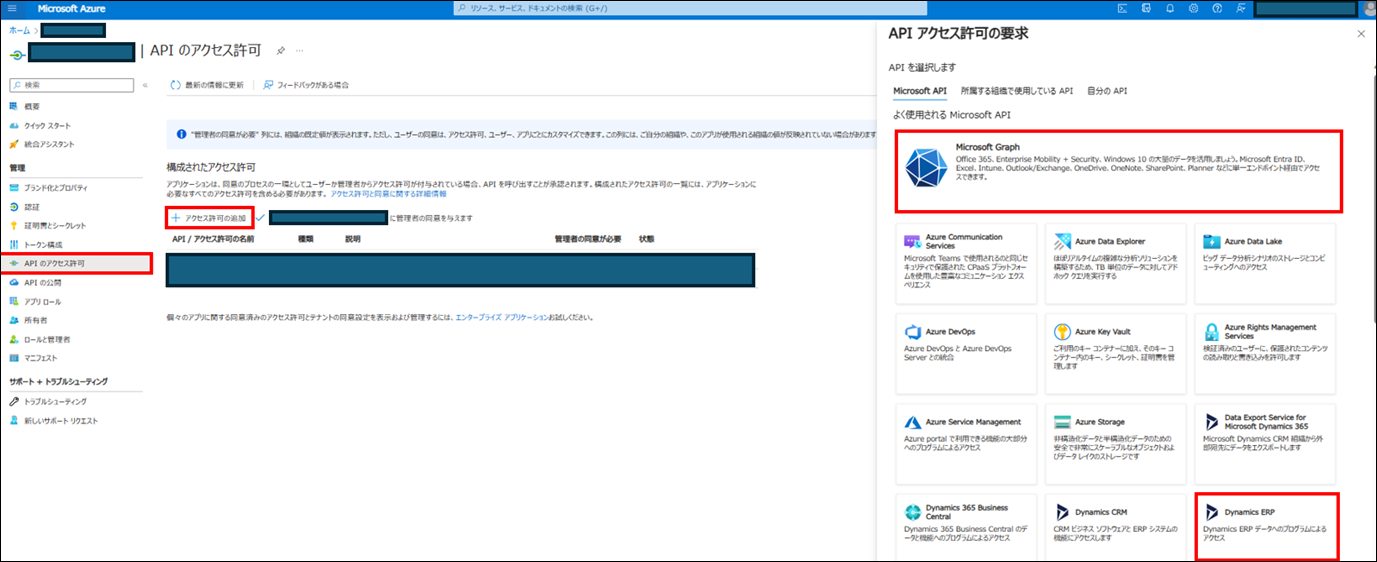Select Azure Data Lake card
1377x562 pixels.
(x=1265, y=264)
